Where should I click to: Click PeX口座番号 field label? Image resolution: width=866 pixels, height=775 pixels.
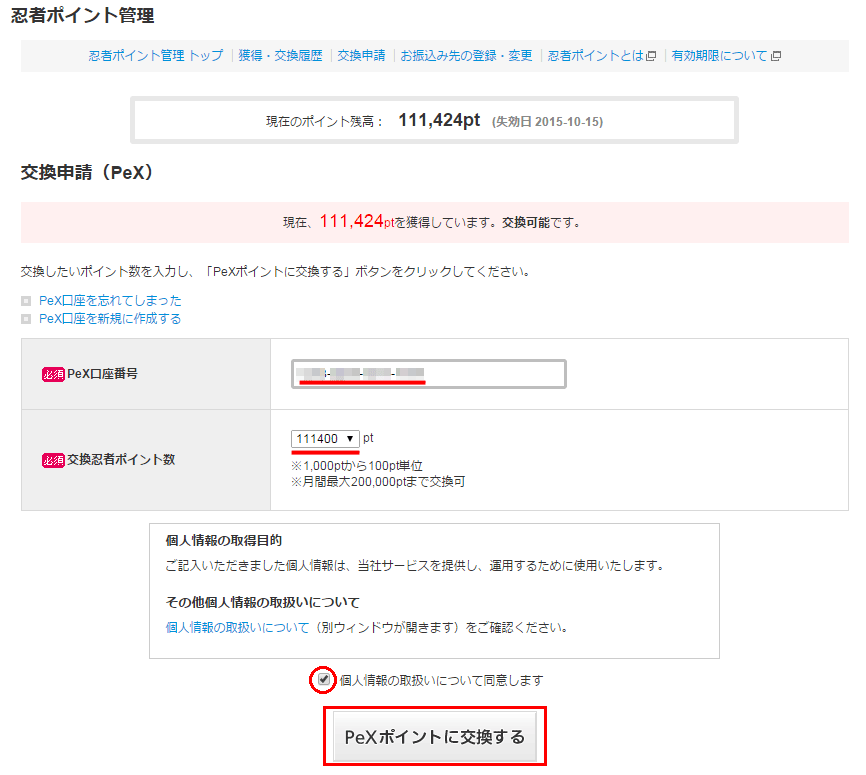[x=102, y=374]
